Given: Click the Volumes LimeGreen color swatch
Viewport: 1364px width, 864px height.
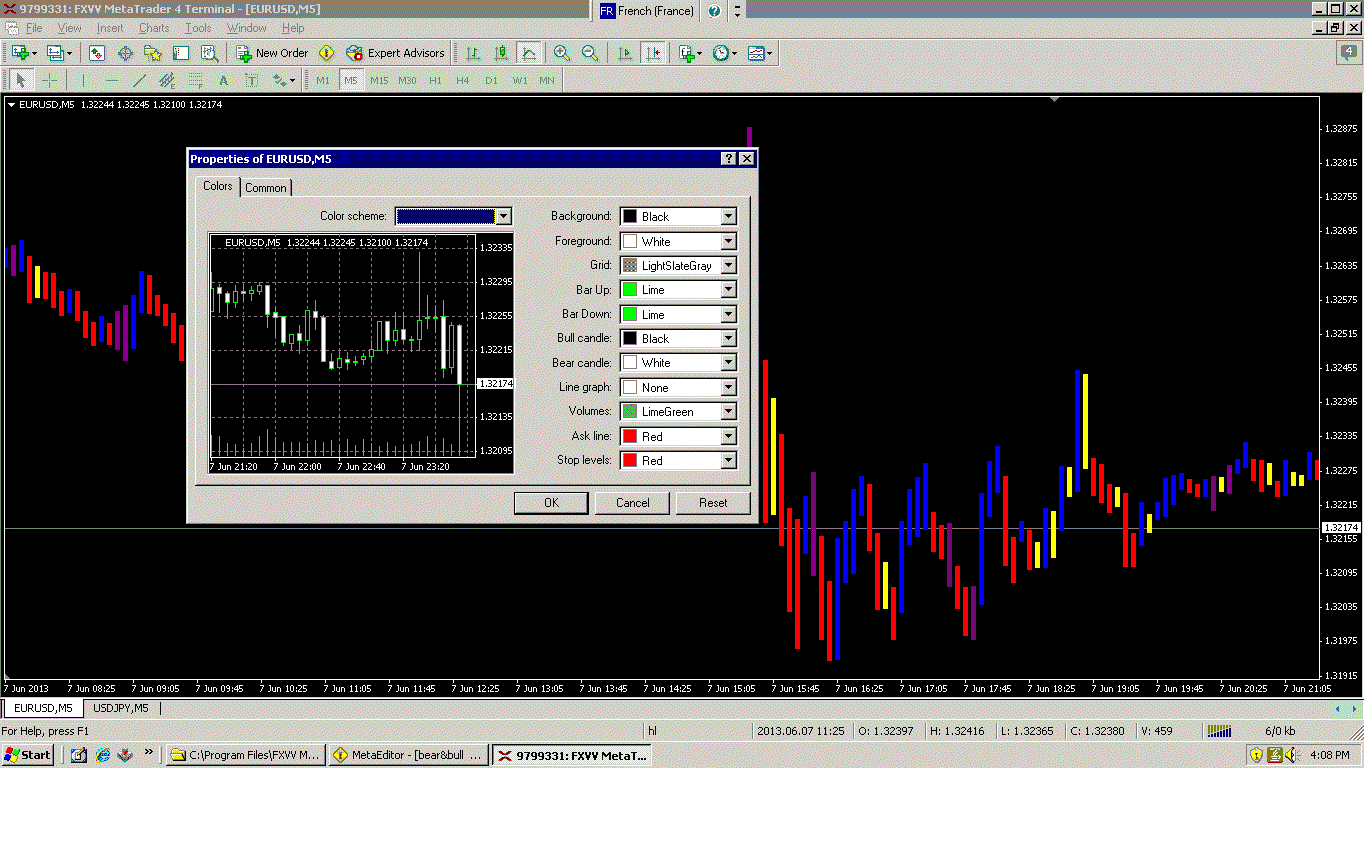Looking at the screenshot, I should click(x=630, y=412).
